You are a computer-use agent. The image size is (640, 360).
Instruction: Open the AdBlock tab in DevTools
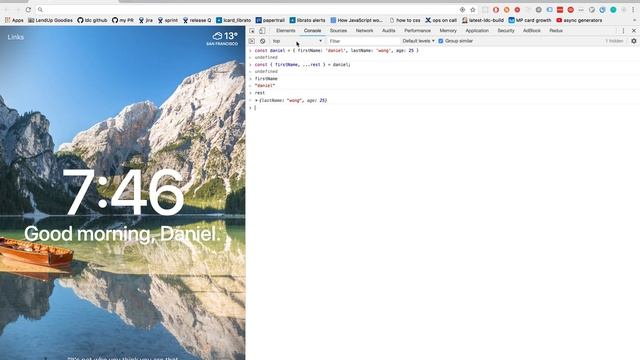(x=531, y=31)
